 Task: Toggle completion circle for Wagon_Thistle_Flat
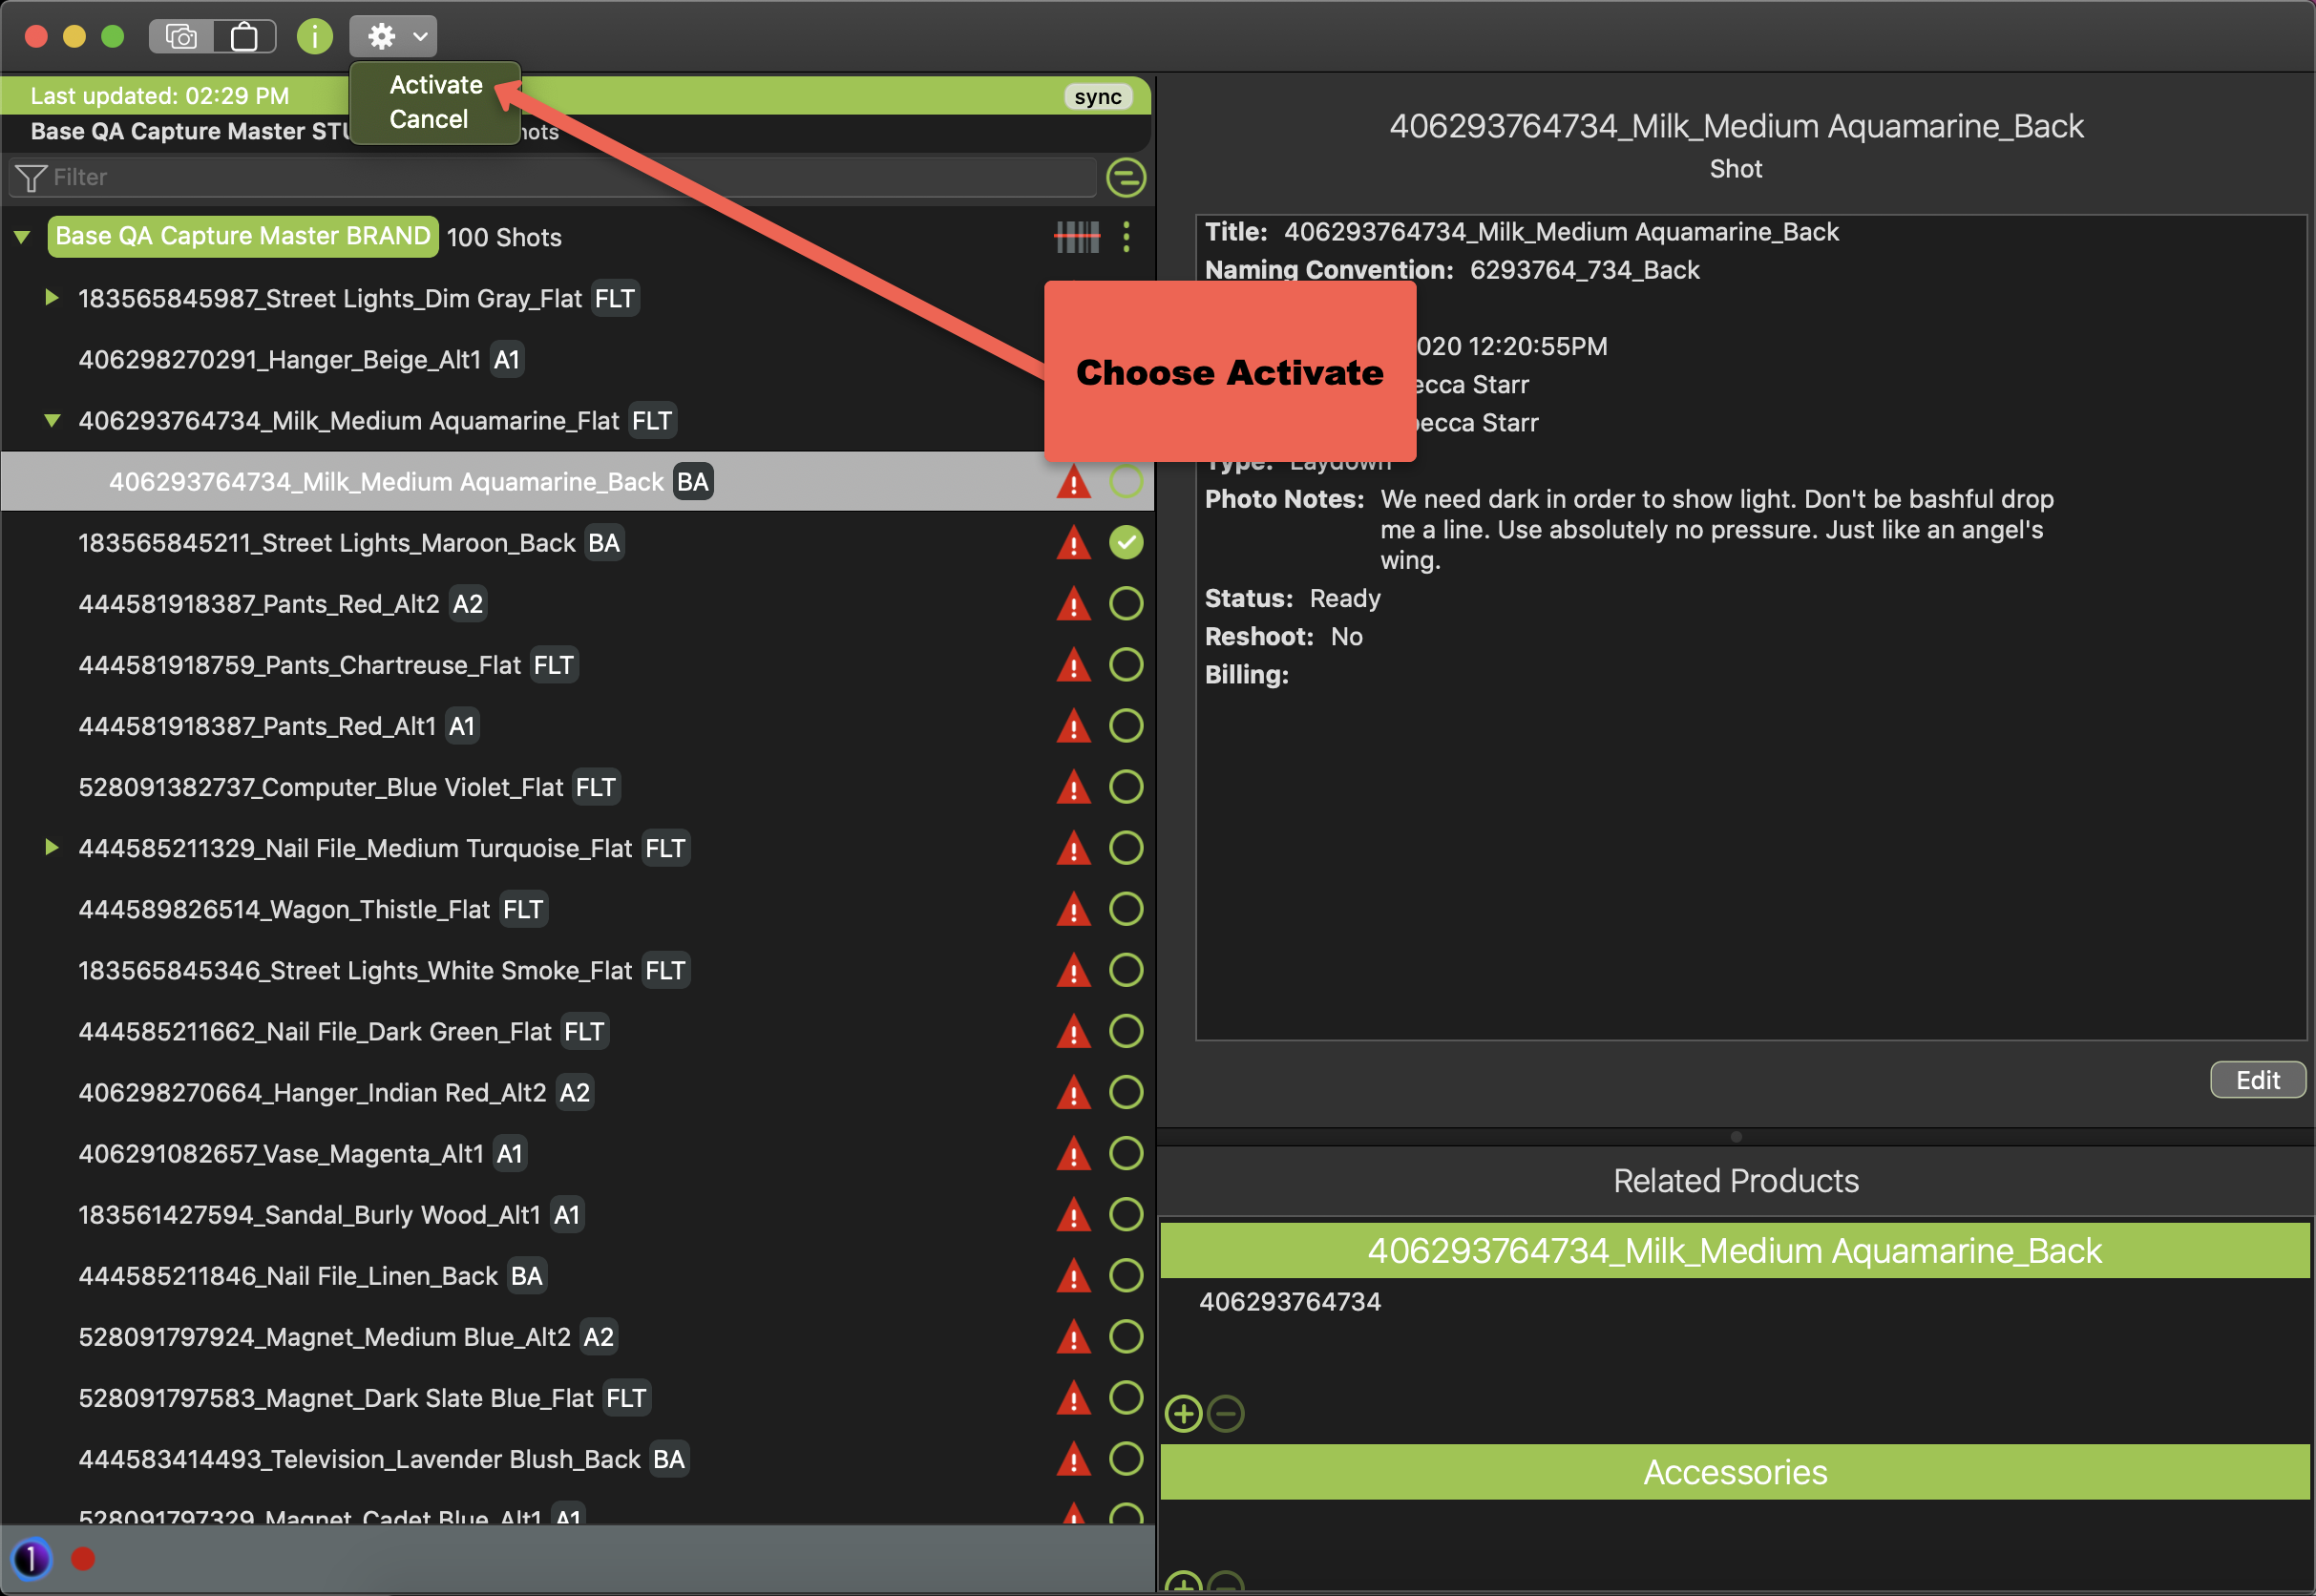(x=1126, y=909)
